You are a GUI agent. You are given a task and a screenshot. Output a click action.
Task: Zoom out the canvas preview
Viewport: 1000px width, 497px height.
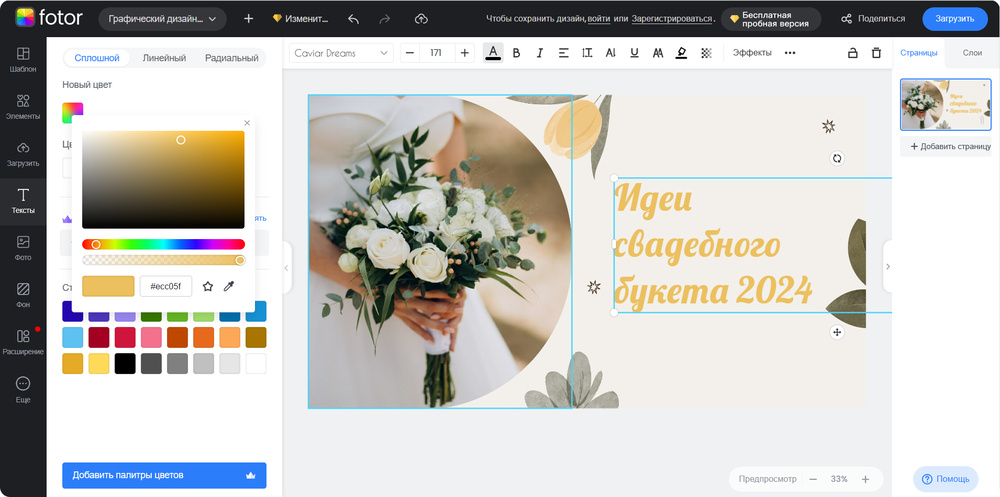(x=813, y=479)
